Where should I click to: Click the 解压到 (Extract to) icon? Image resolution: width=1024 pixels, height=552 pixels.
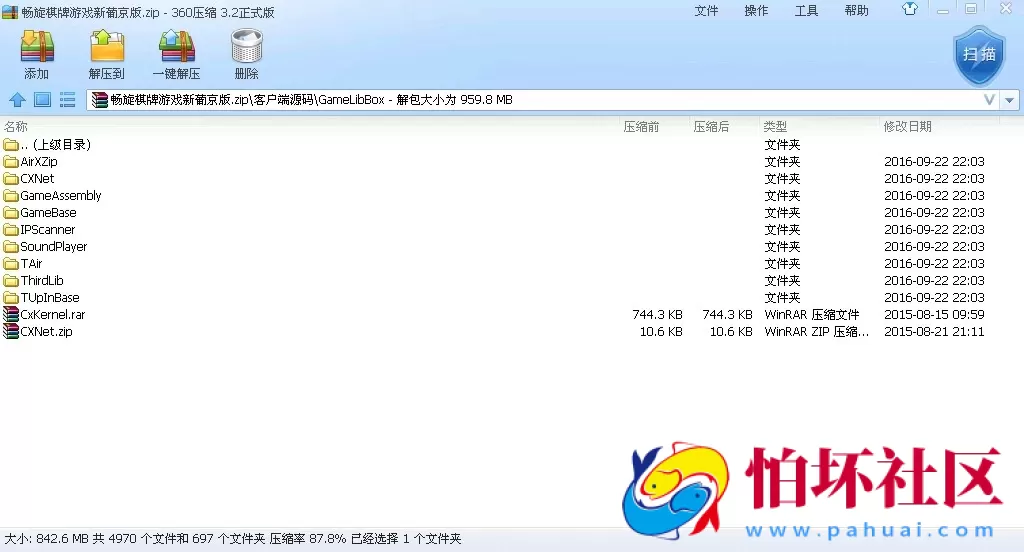point(106,47)
